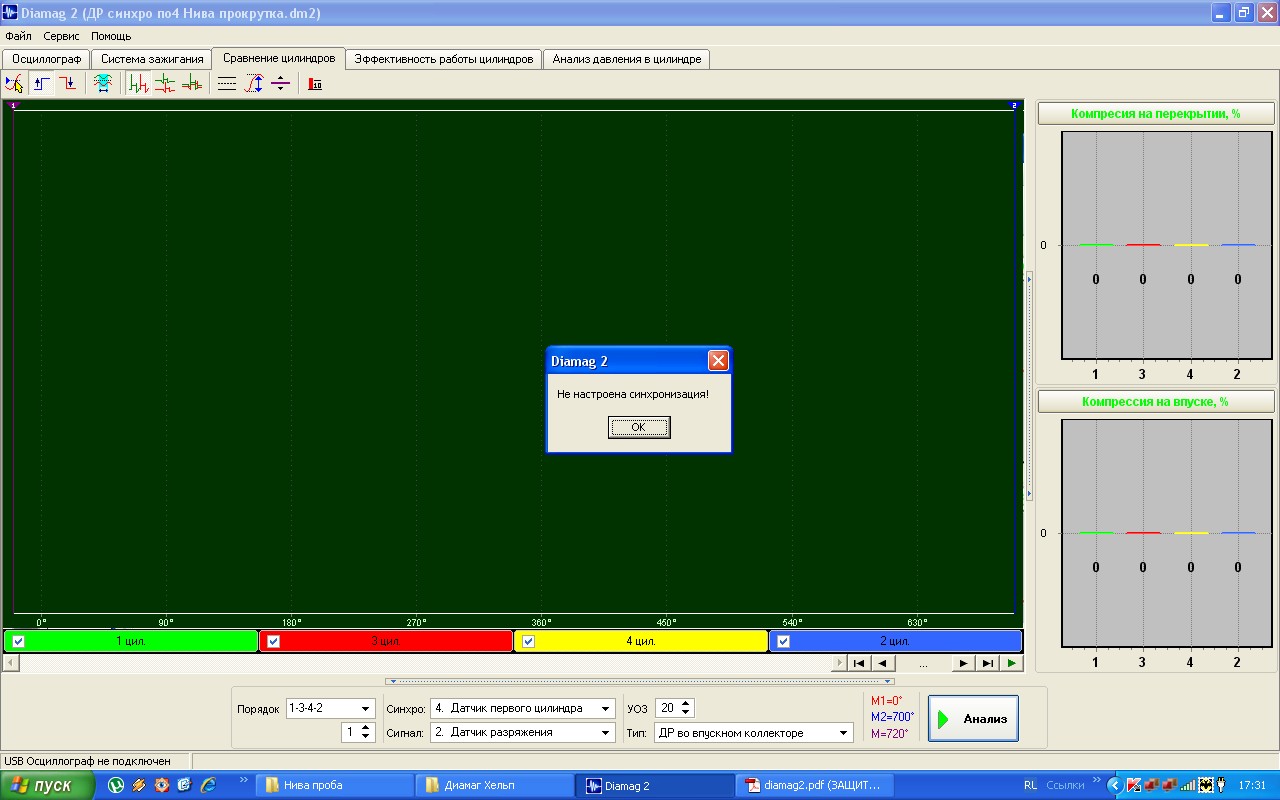The width and height of the screenshot is (1280, 800).
Task: Select sequential green-red waveform display icon
Action: click(138, 84)
